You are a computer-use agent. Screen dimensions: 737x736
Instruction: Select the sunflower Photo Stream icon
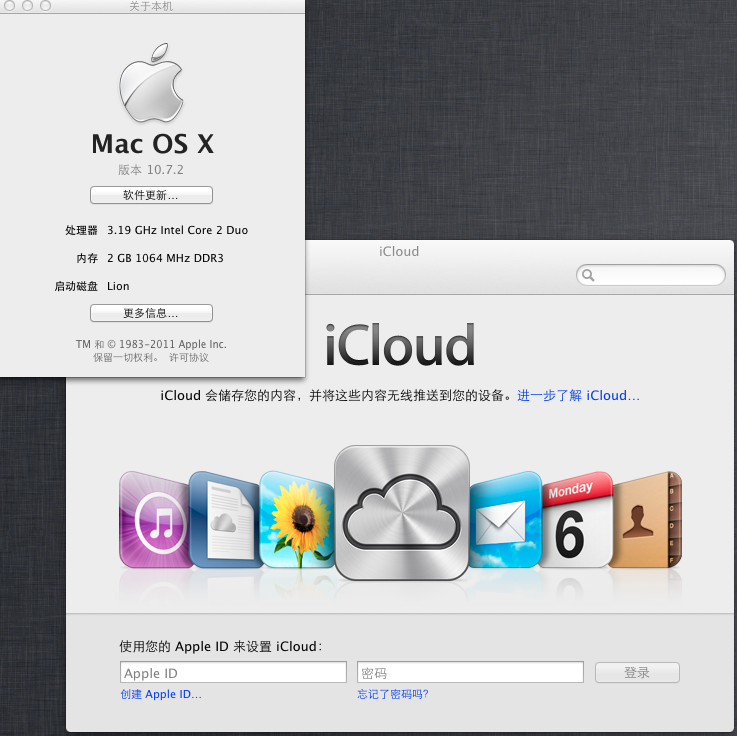(x=296, y=520)
